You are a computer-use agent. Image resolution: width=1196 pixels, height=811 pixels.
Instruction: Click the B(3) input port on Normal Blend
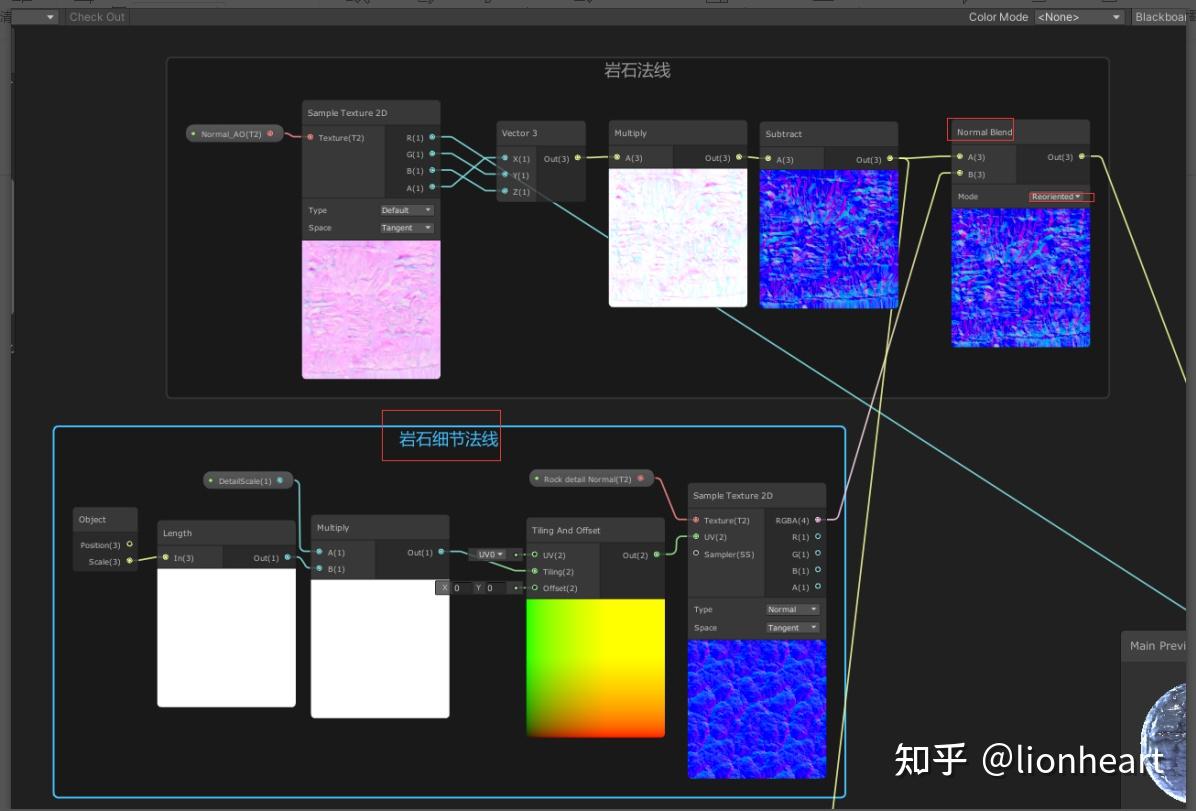(x=960, y=174)
